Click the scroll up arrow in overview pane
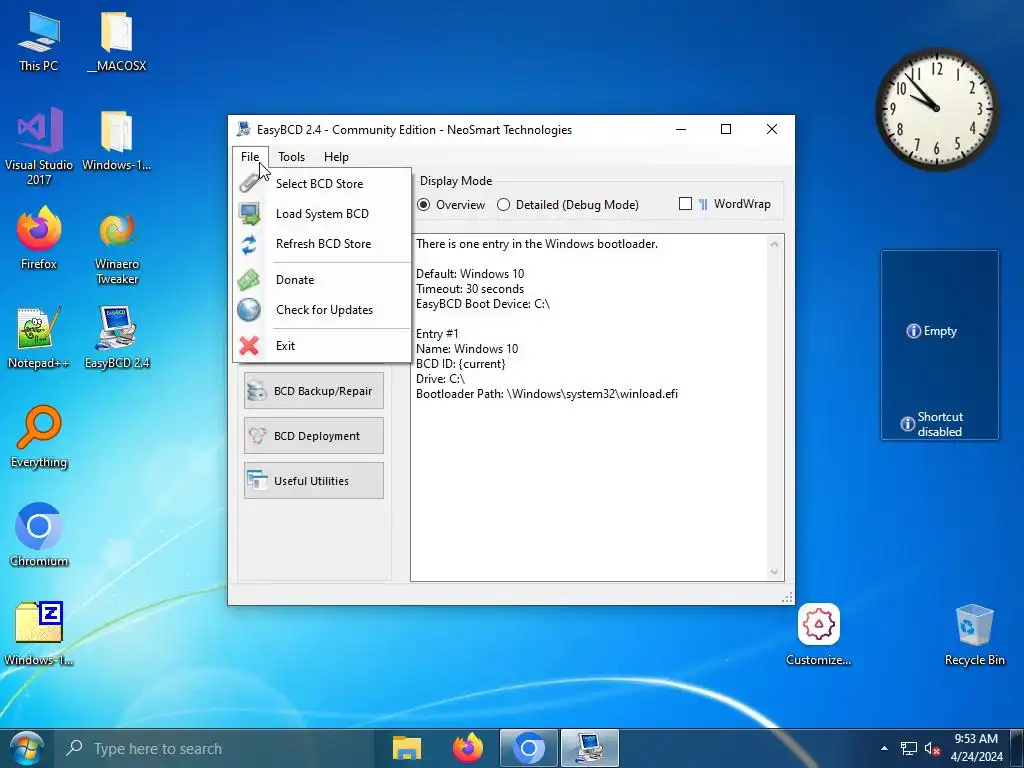The width and height of the screenshot is (1024, 768). pyautogui.click(x=775, y=244)
